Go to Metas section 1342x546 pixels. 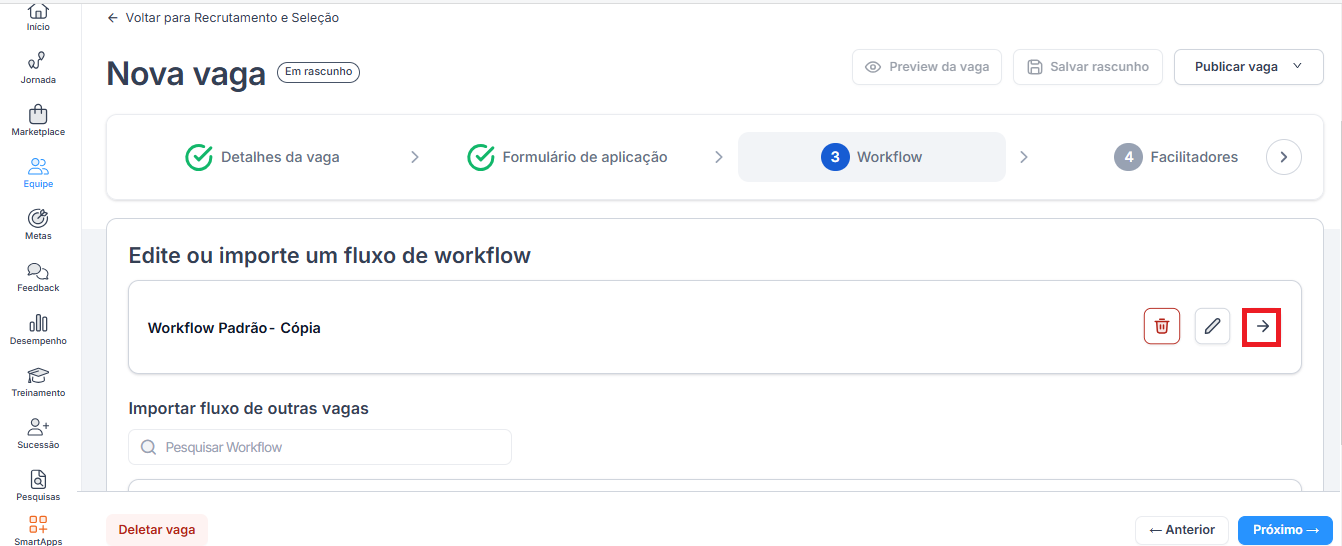(x=38, y=224)
